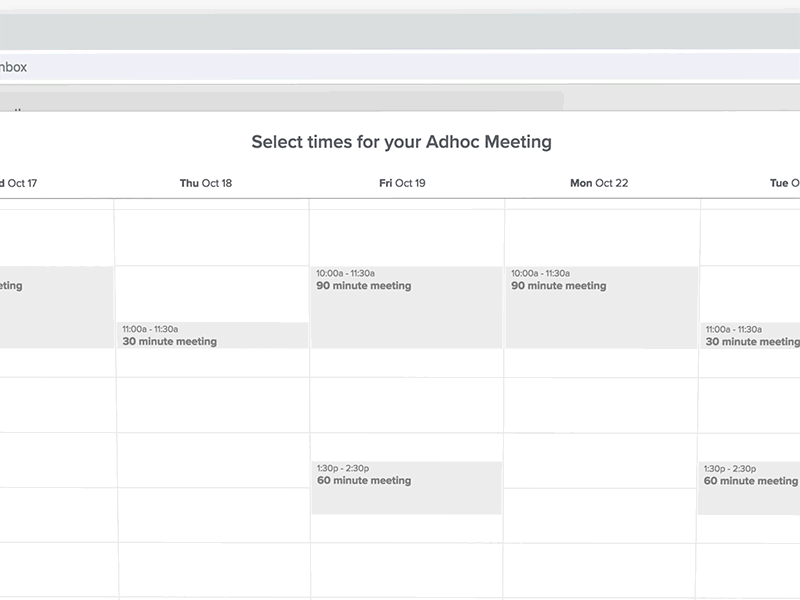Choose Friday's 1:30p 60 minute meeting

(x=406, y=488)
